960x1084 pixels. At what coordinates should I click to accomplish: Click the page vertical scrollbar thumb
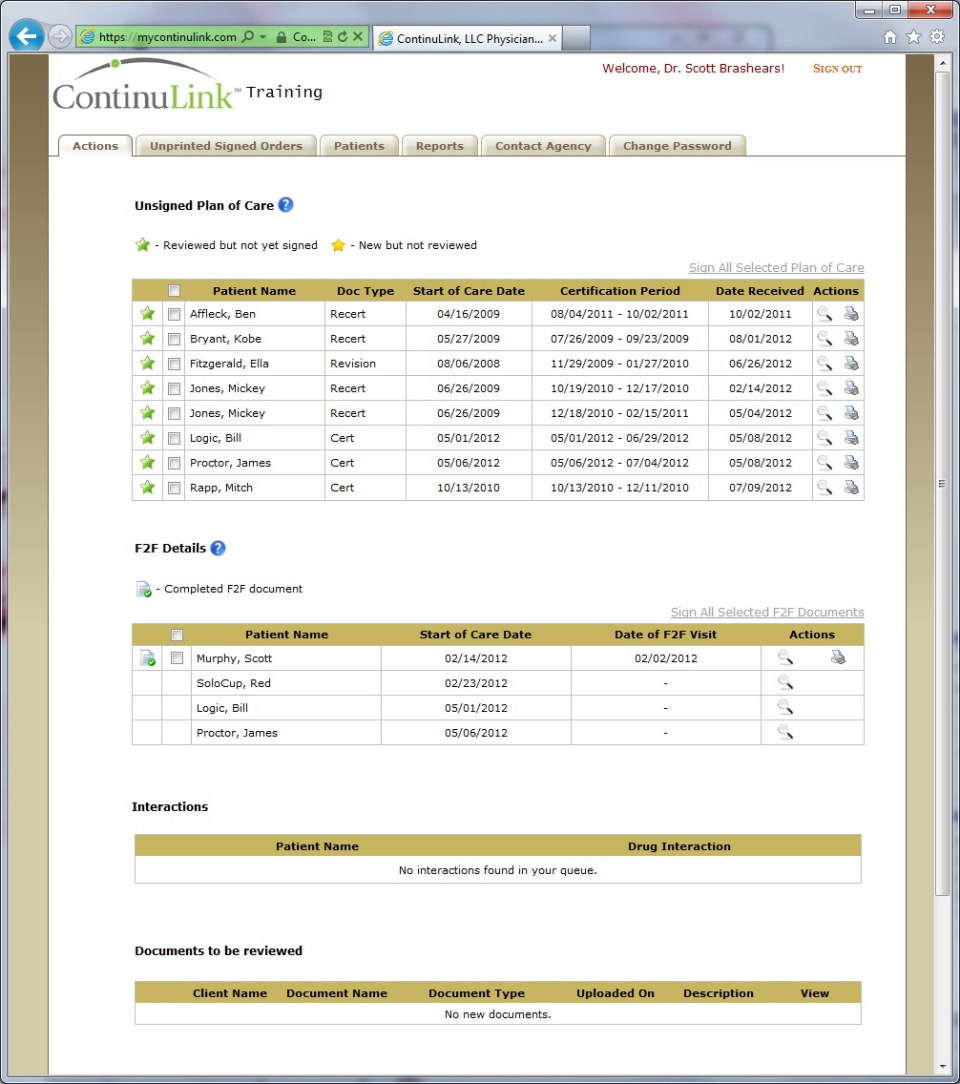942,483
